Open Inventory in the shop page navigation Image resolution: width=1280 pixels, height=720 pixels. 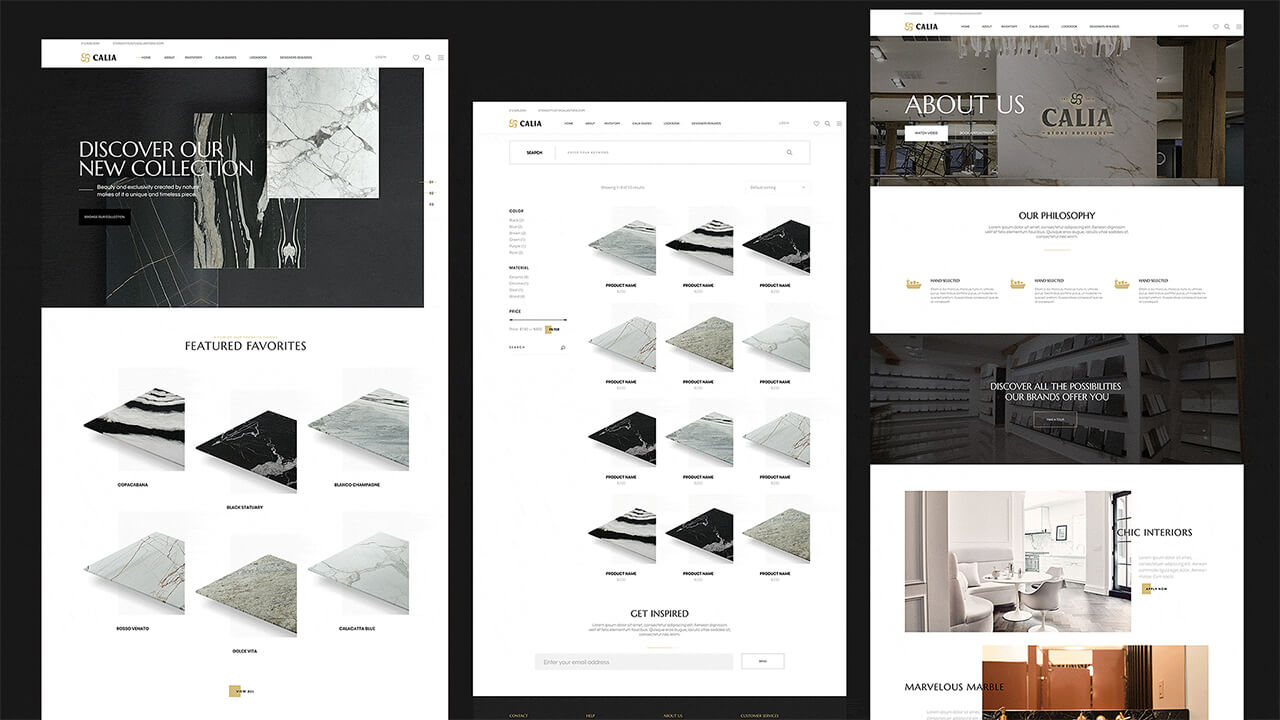pos(612,124)
